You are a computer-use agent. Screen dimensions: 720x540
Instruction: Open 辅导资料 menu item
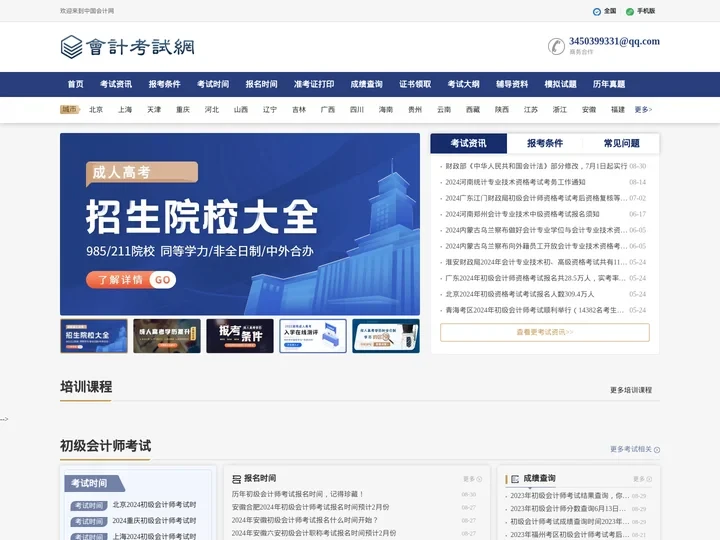[512, 84]
